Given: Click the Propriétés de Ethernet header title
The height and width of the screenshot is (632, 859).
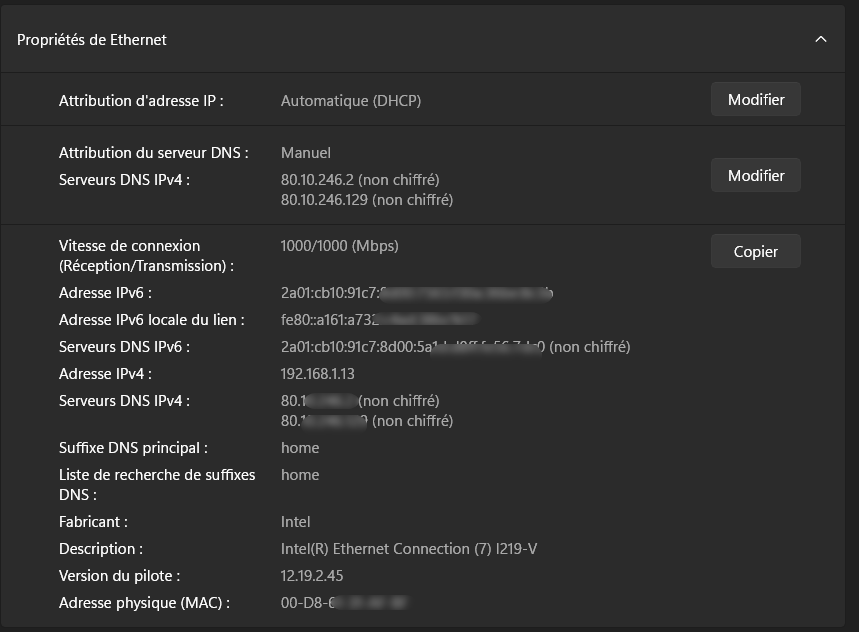Looking at the screenshot, I should coord(92,40).
